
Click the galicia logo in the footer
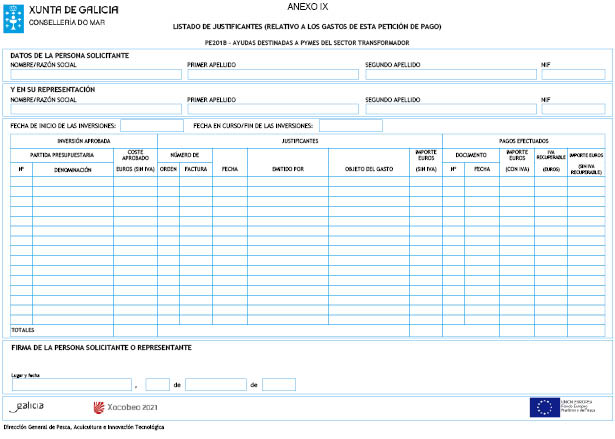tap(27, 407)
